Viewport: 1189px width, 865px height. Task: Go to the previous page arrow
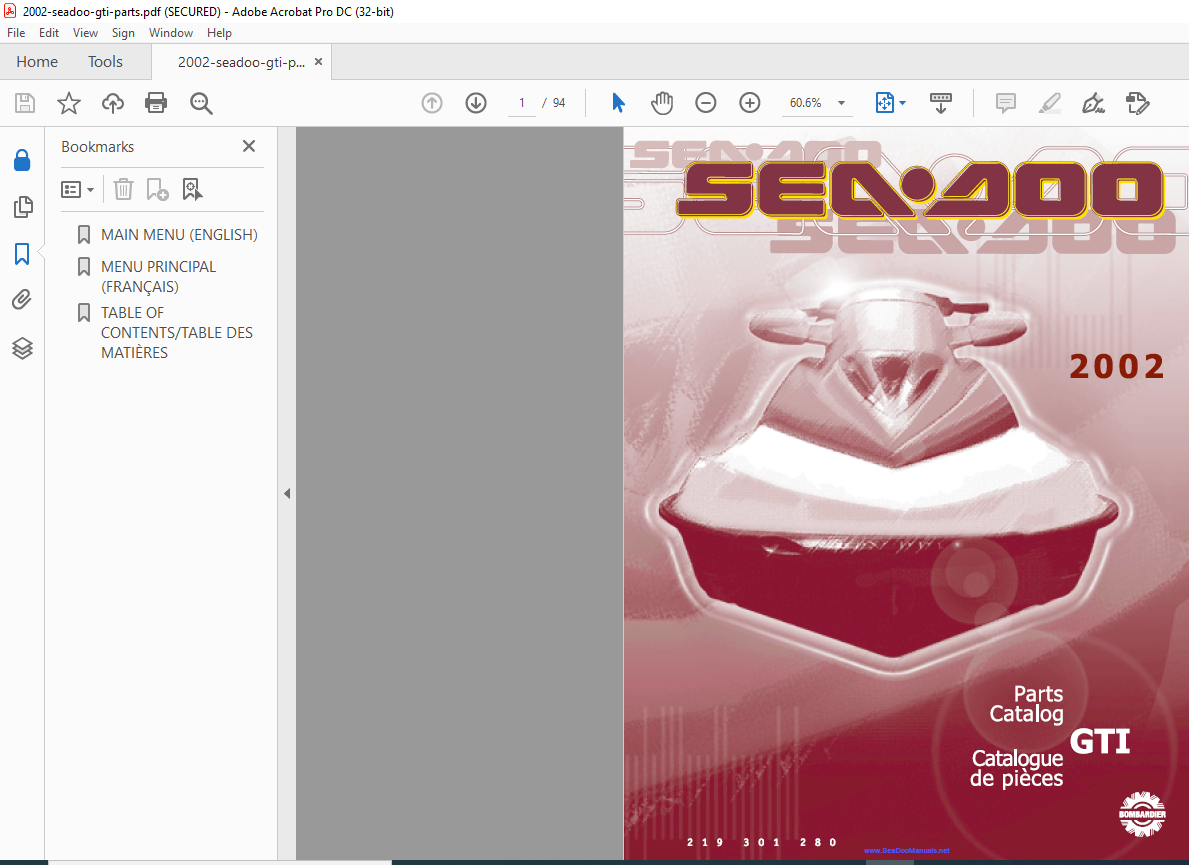click(432, 103)
